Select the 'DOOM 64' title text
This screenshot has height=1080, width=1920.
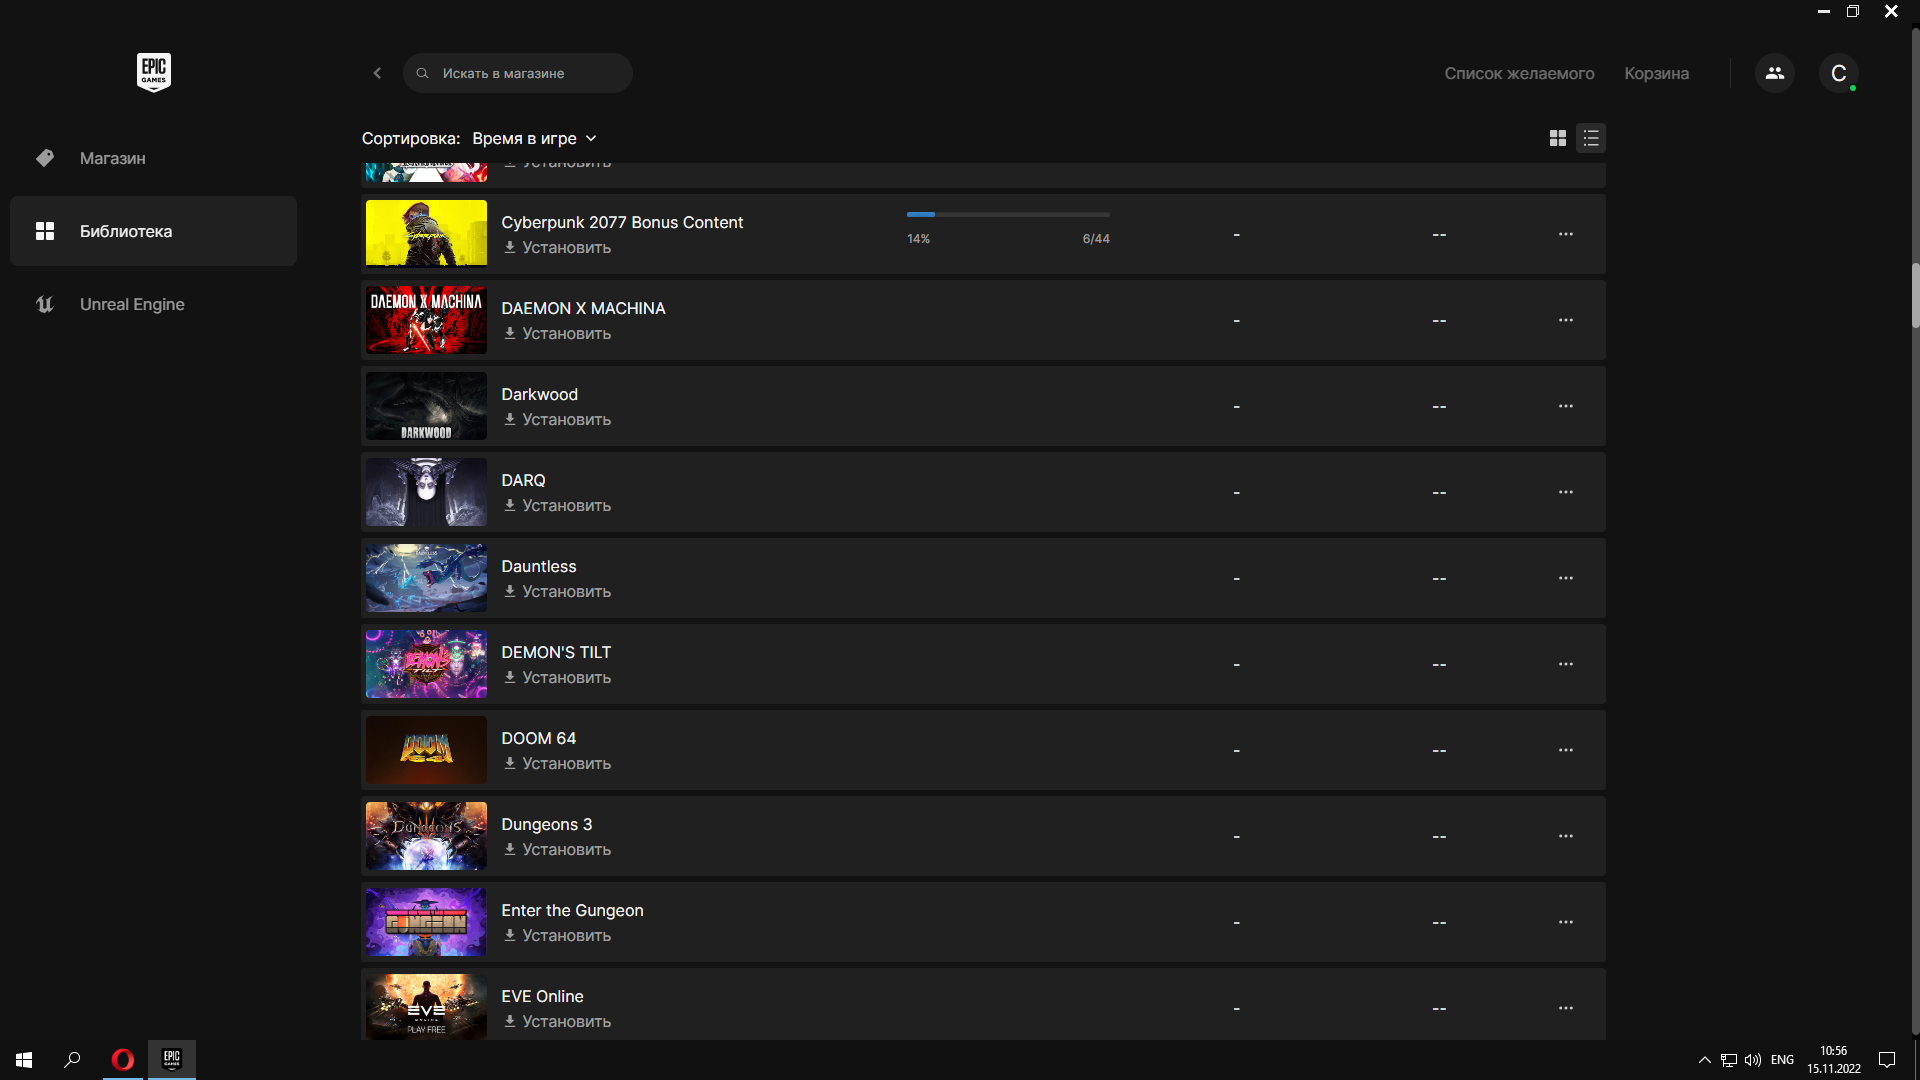pos(538,738)
